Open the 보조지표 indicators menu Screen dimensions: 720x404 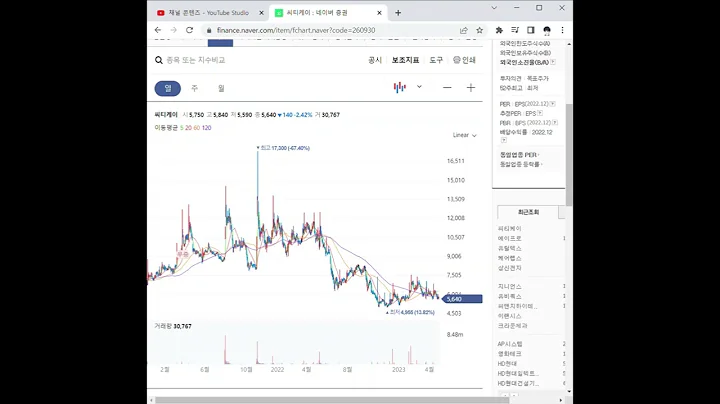(x=405, y=60)
